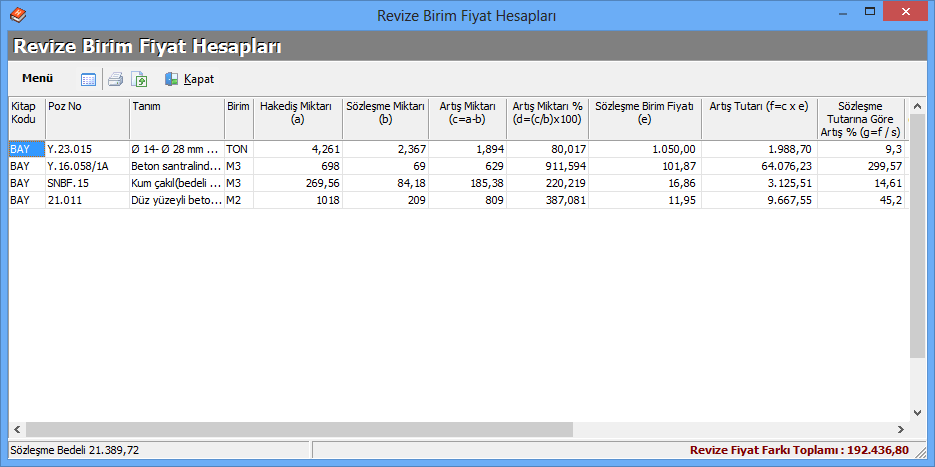Select the Y.23.015 row cell
Viewport: 935px width, 467px height.
(x=87, y=149)
